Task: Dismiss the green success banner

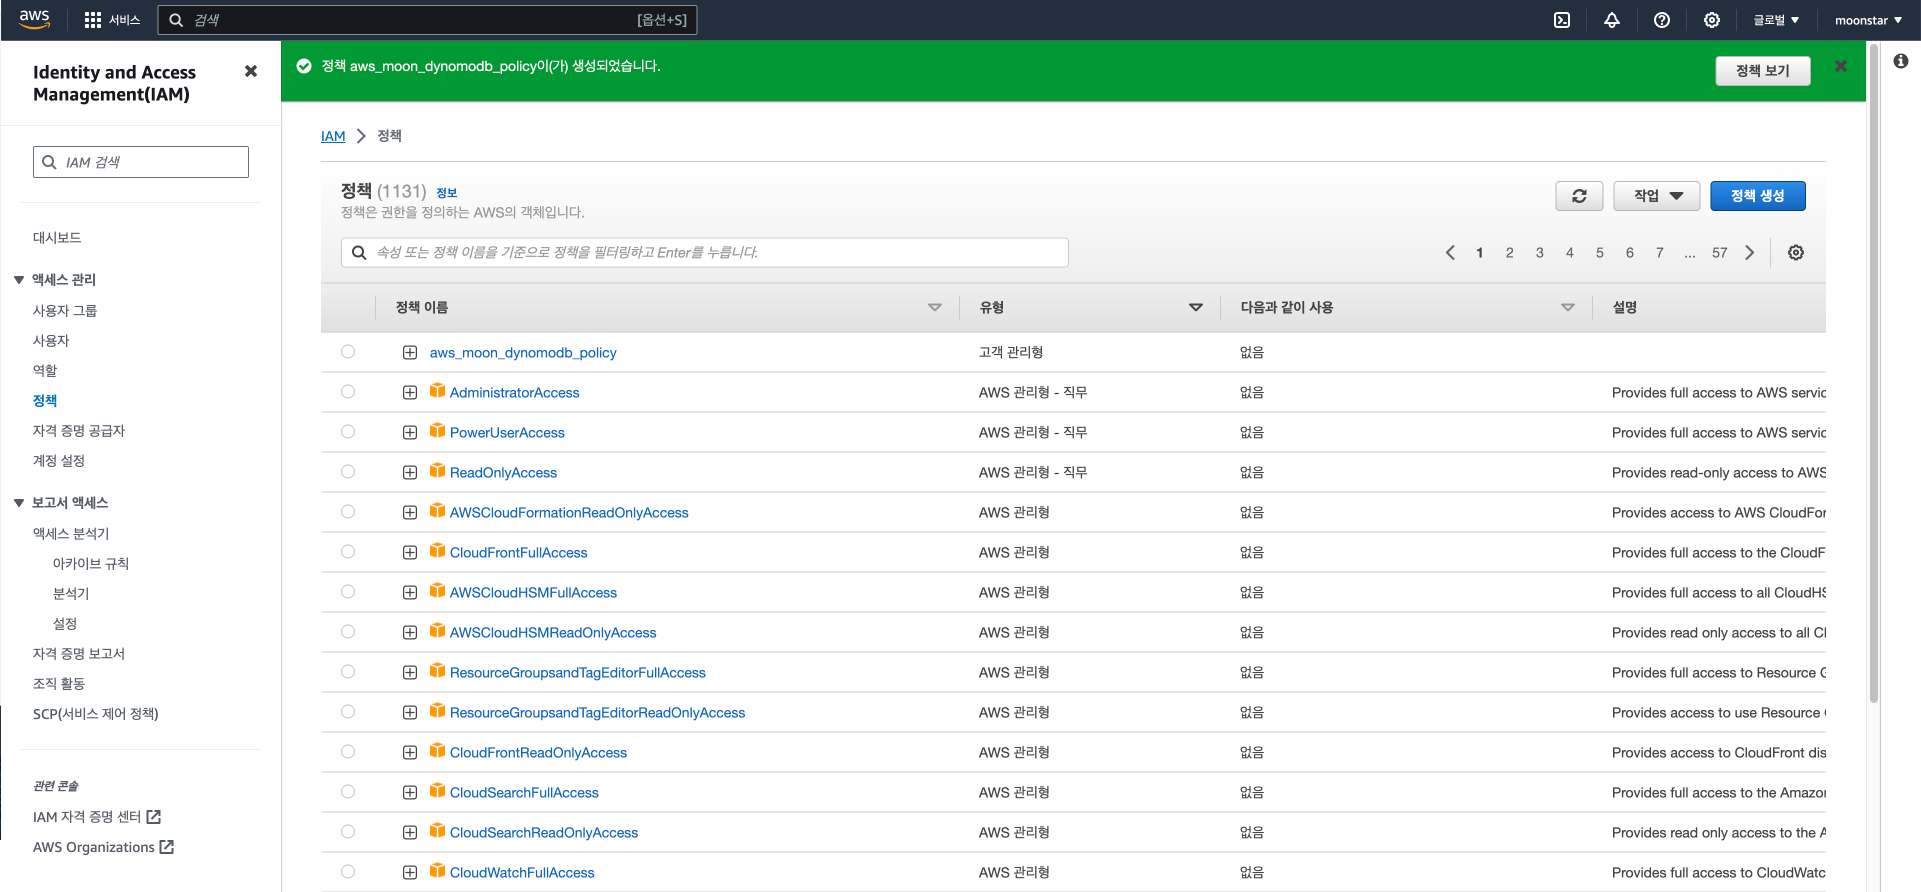Action: coord(1841,66)
